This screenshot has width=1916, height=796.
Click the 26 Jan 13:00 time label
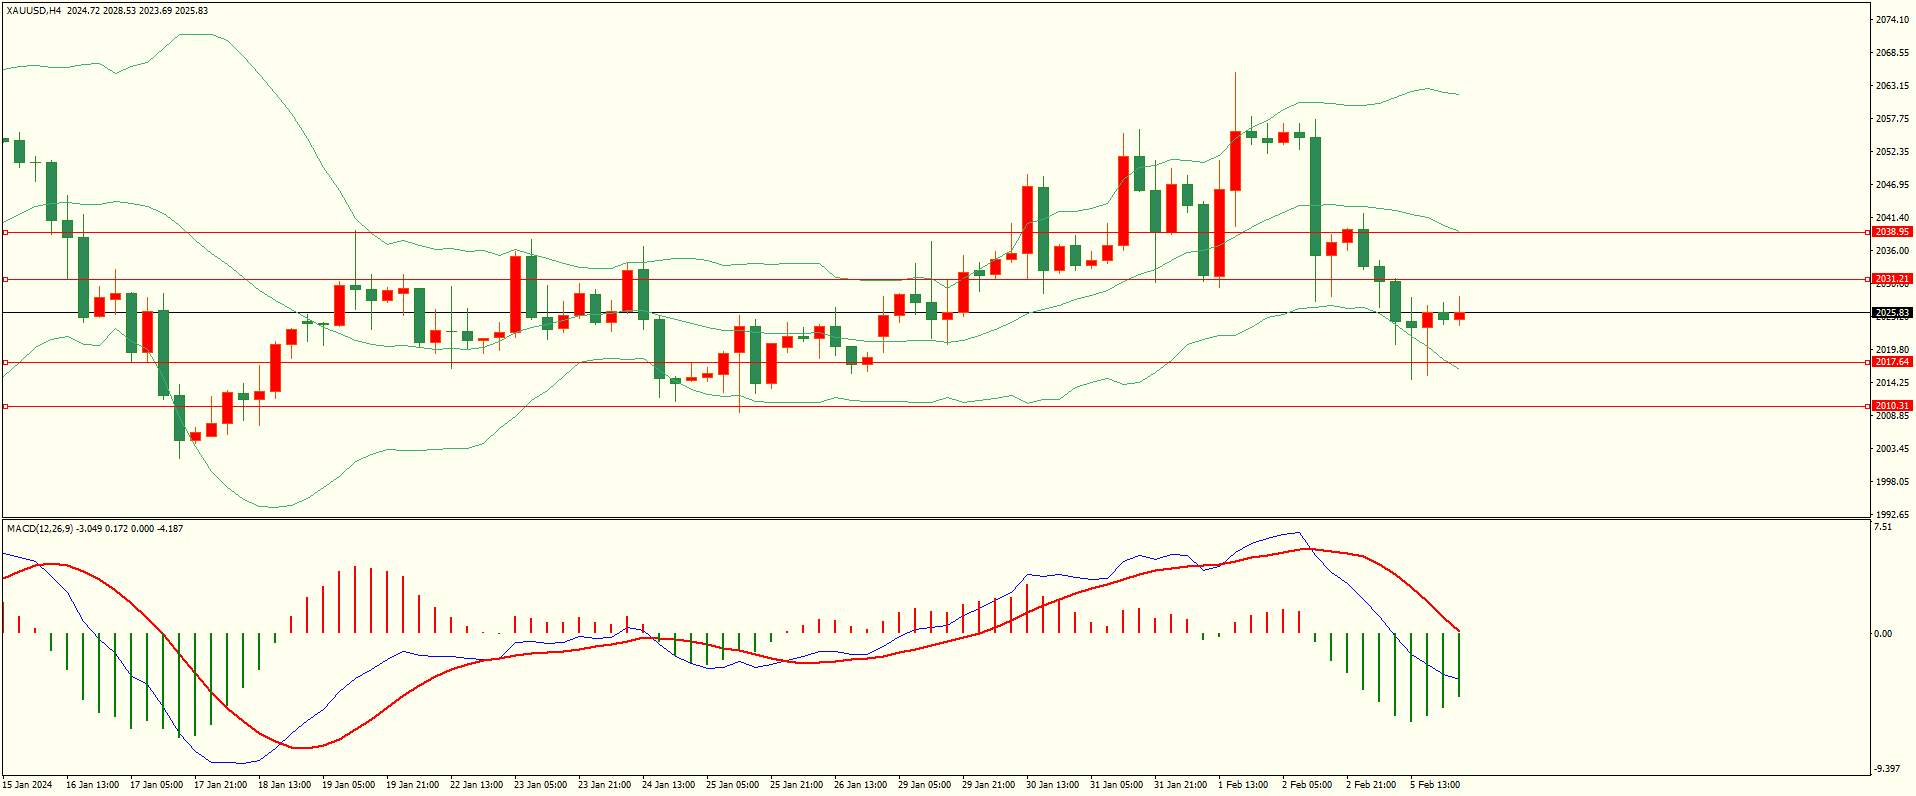point(861,785)
